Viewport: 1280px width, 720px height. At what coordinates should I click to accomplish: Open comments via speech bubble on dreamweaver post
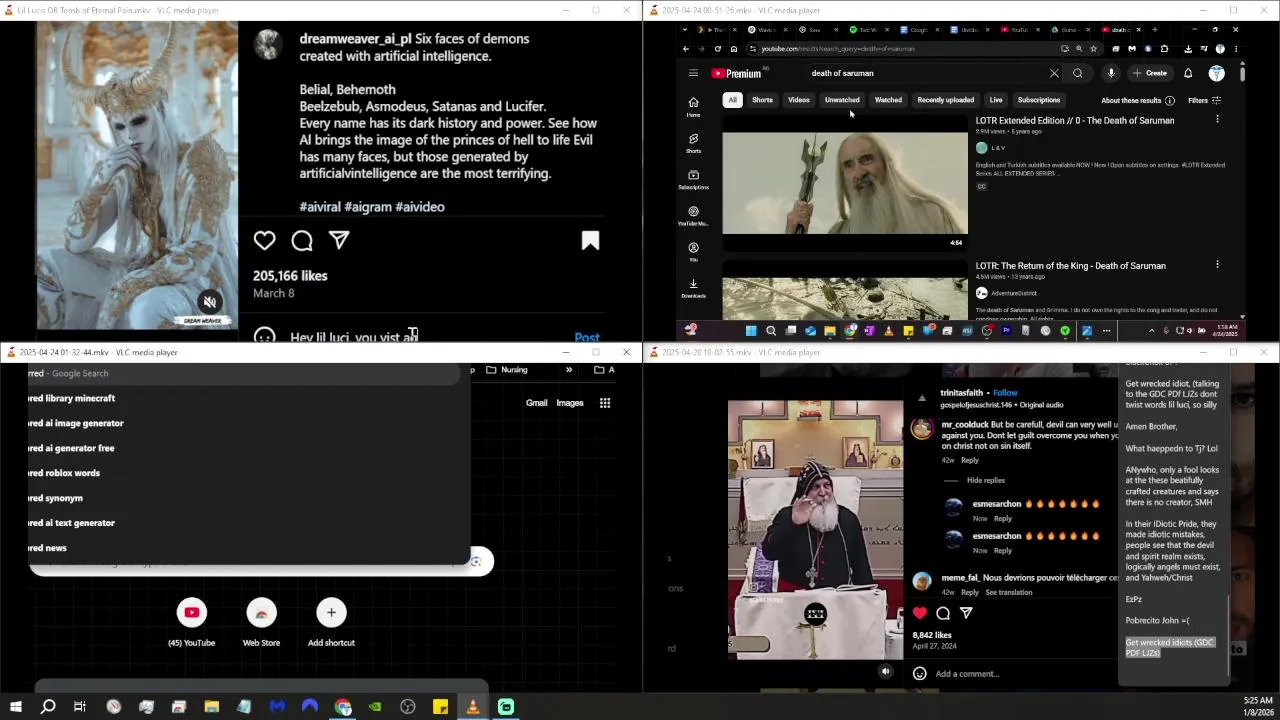click(x=302, y=241)
